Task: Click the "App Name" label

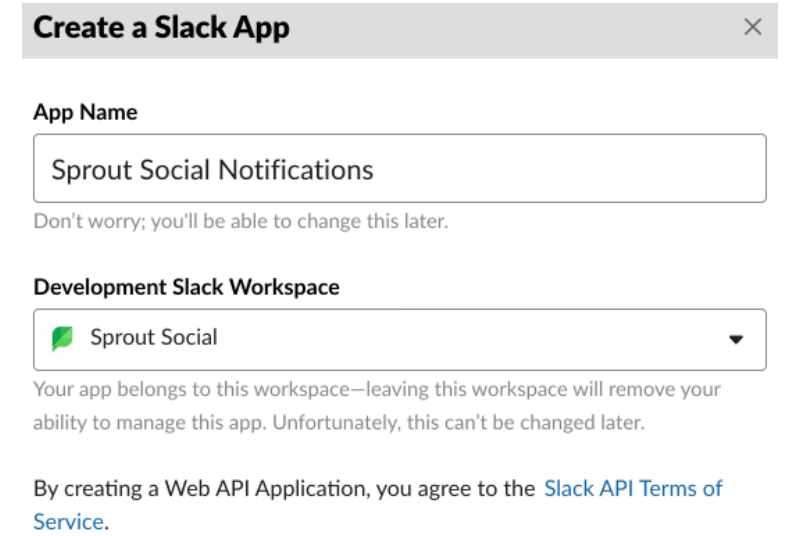Action: pos(86,112)
